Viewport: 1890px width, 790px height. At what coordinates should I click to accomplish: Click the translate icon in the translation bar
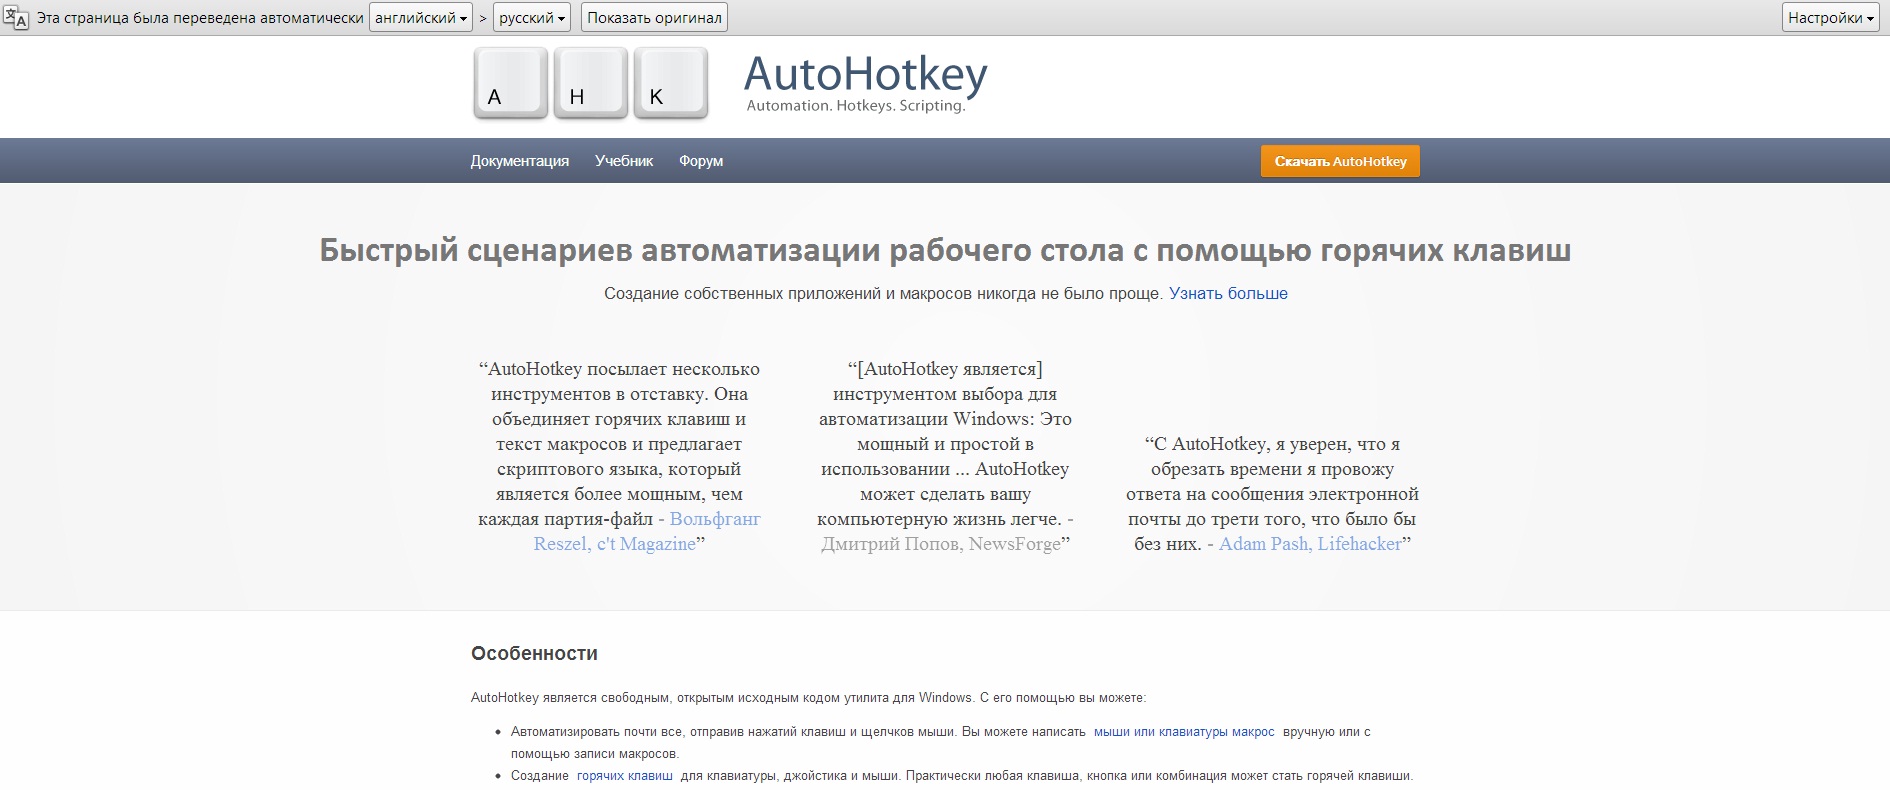coord(16,18)
